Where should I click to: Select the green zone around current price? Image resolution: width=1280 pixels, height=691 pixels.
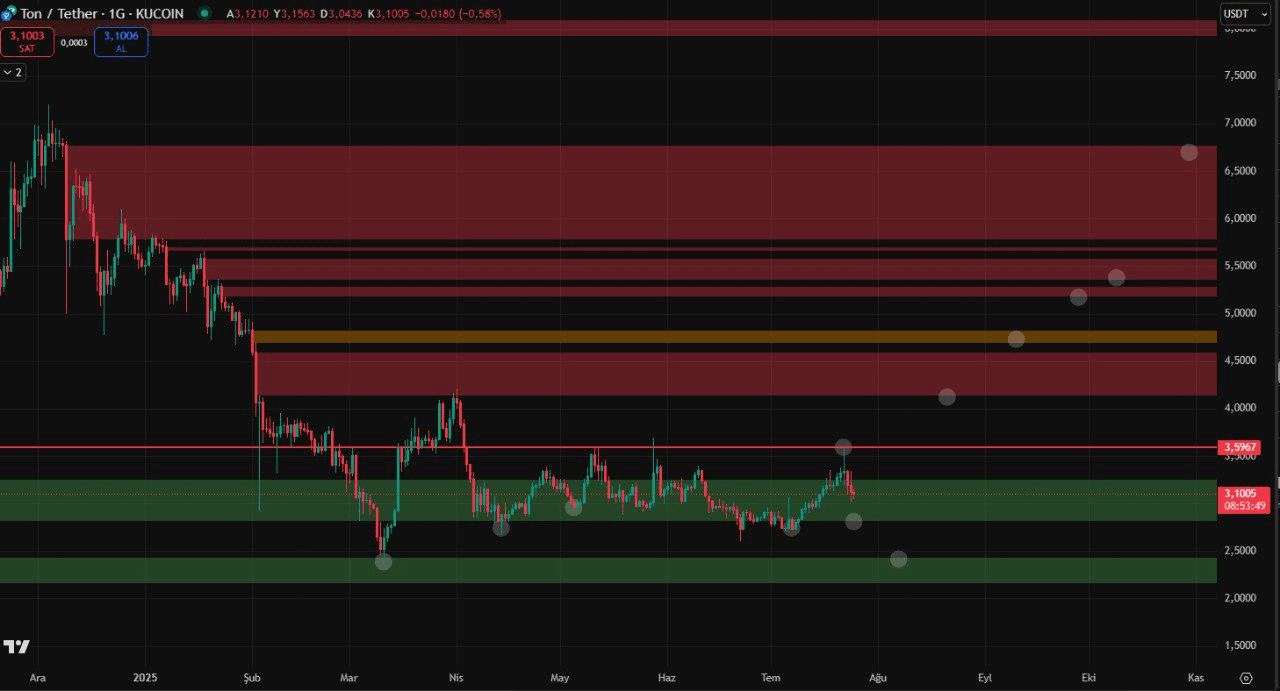[x=608, y=500]
